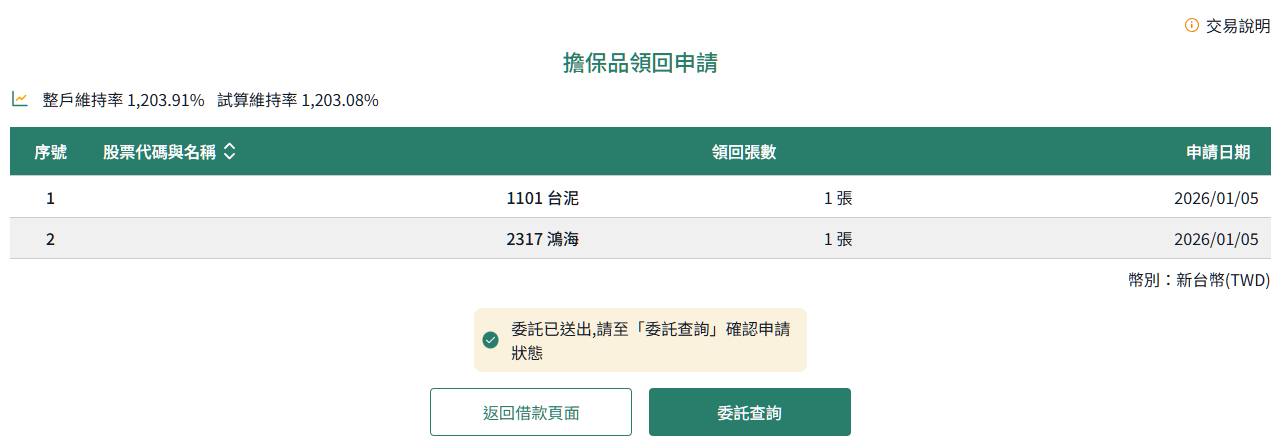Image resolution: width=1286 pixels, height=444 pixels.
Task: Sort by 股票代碼與名稱 chevron arrows
Action: click(x=230, y=152)
